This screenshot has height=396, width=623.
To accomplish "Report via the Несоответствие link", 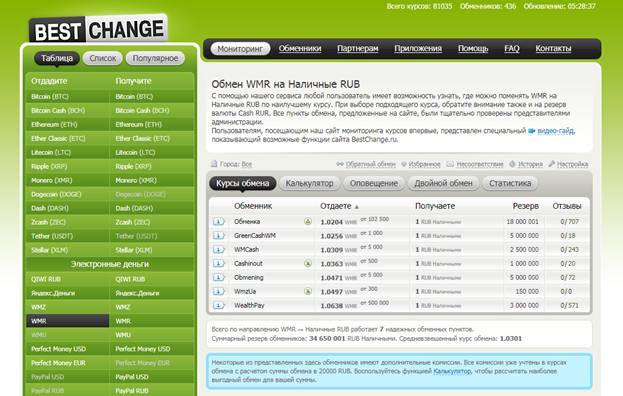I will tap(480, 164).
